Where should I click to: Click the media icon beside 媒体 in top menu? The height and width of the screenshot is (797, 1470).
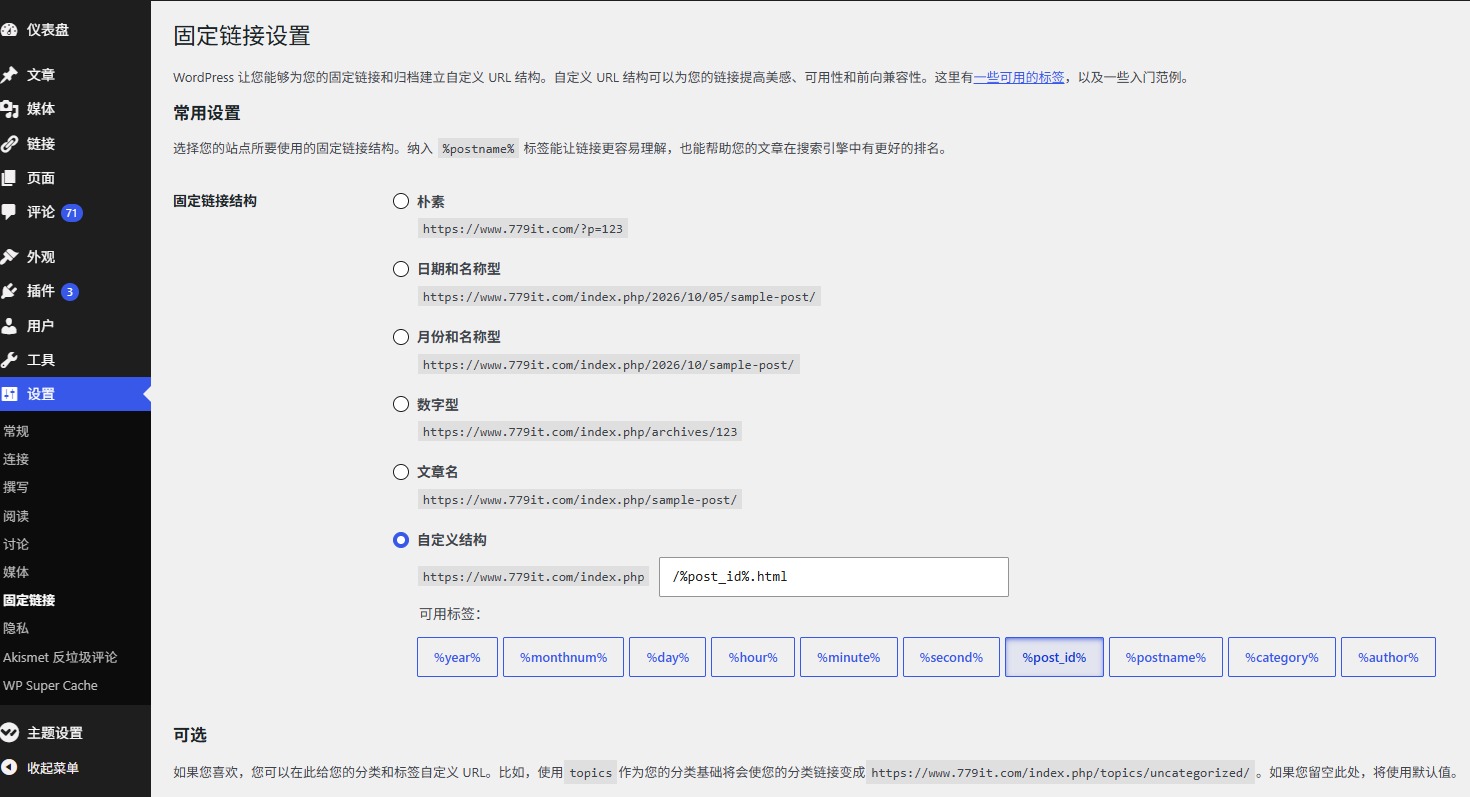coord(9,109)
